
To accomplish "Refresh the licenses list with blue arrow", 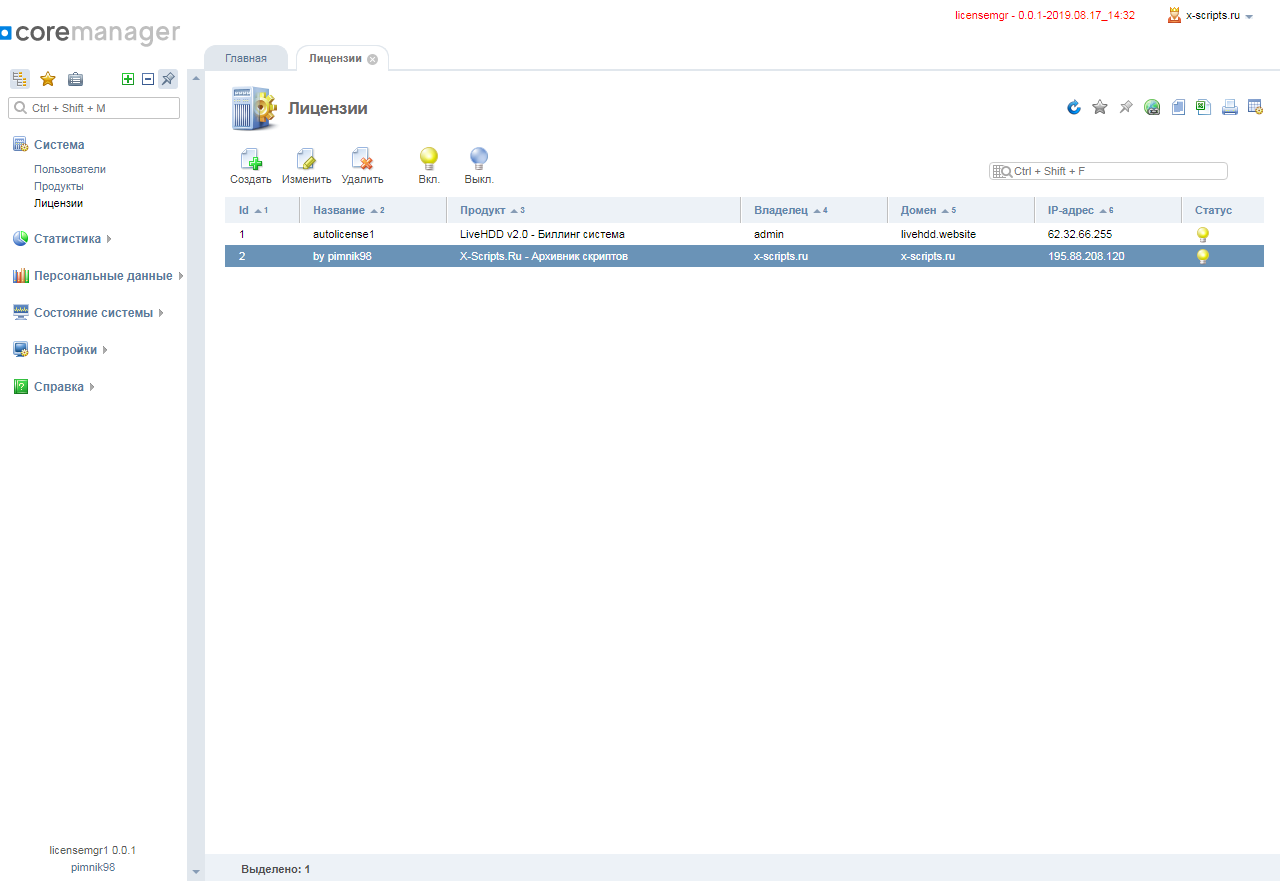I will pyautogui.click(x=1074, y=108).
